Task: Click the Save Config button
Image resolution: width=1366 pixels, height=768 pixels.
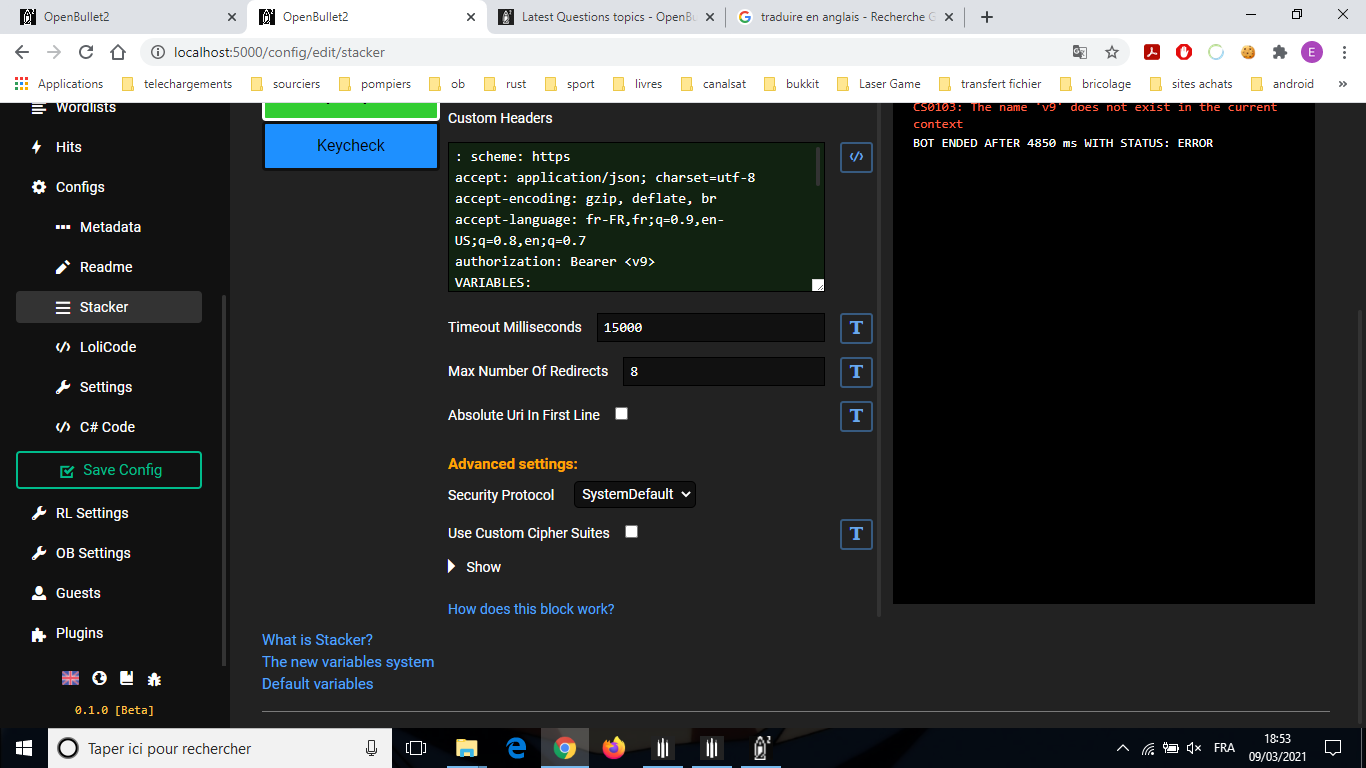Action: coord(109,470)
